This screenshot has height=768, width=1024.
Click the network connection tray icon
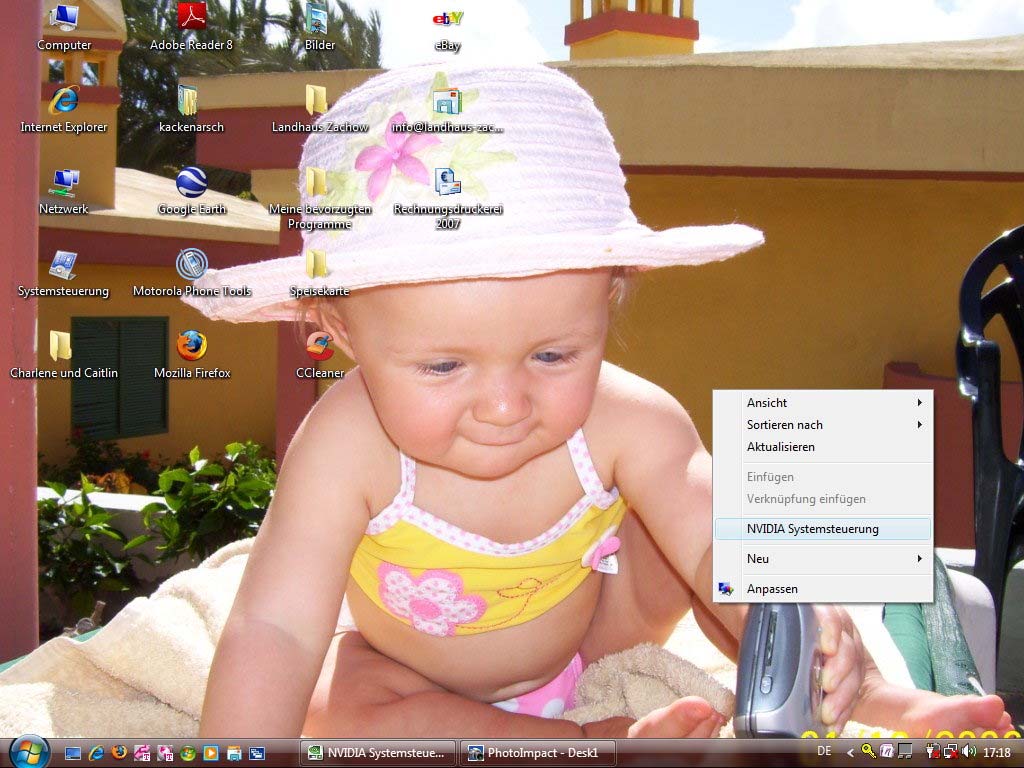[950, 752]
